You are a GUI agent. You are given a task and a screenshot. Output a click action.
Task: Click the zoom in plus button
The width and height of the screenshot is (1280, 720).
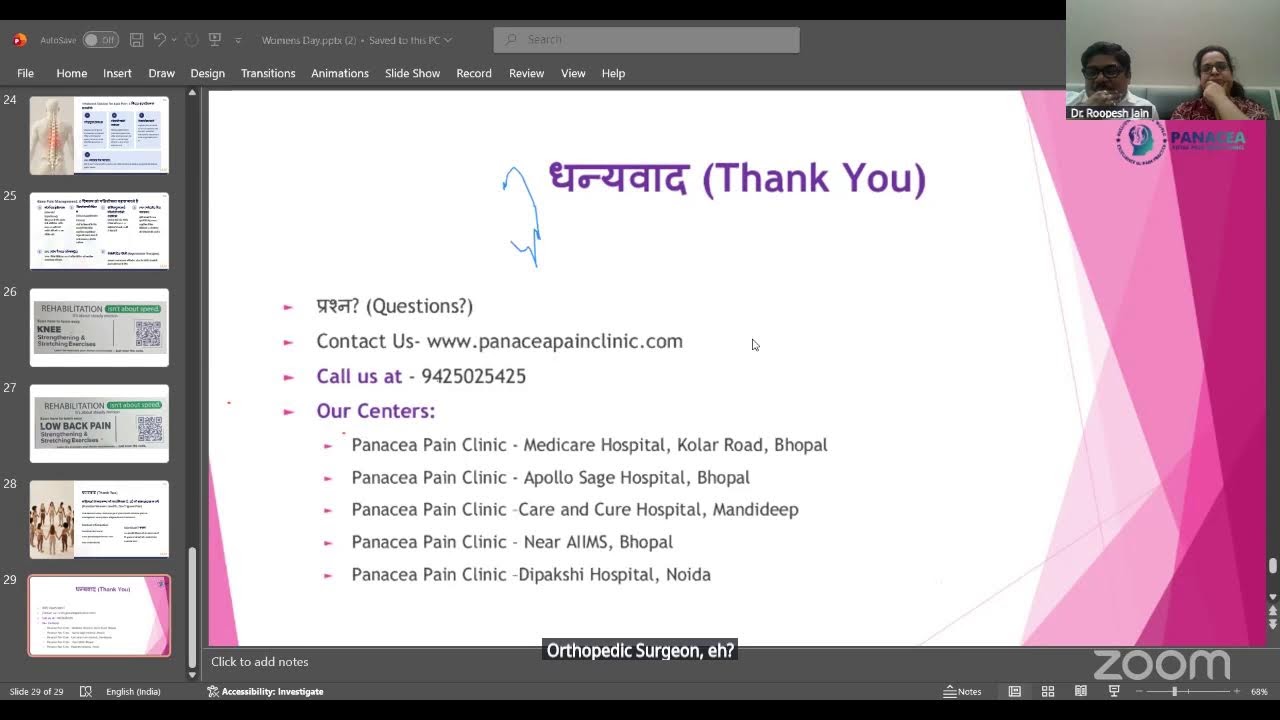click(1237, 692)
